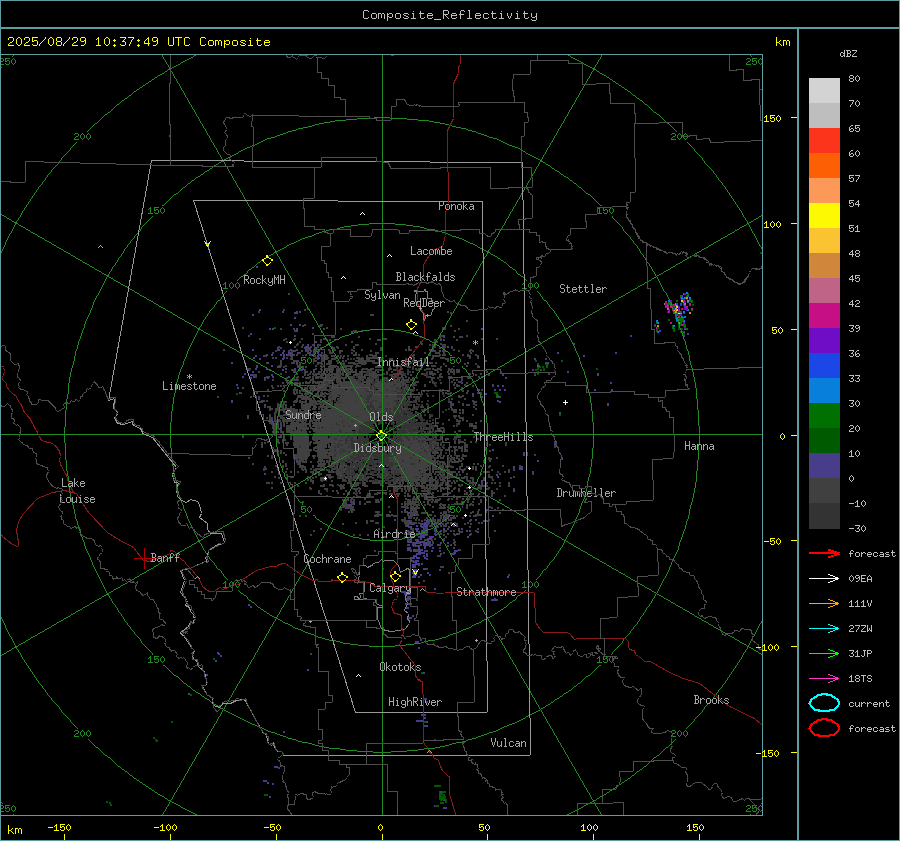Click the Ponoka town label

click(456, 206)
